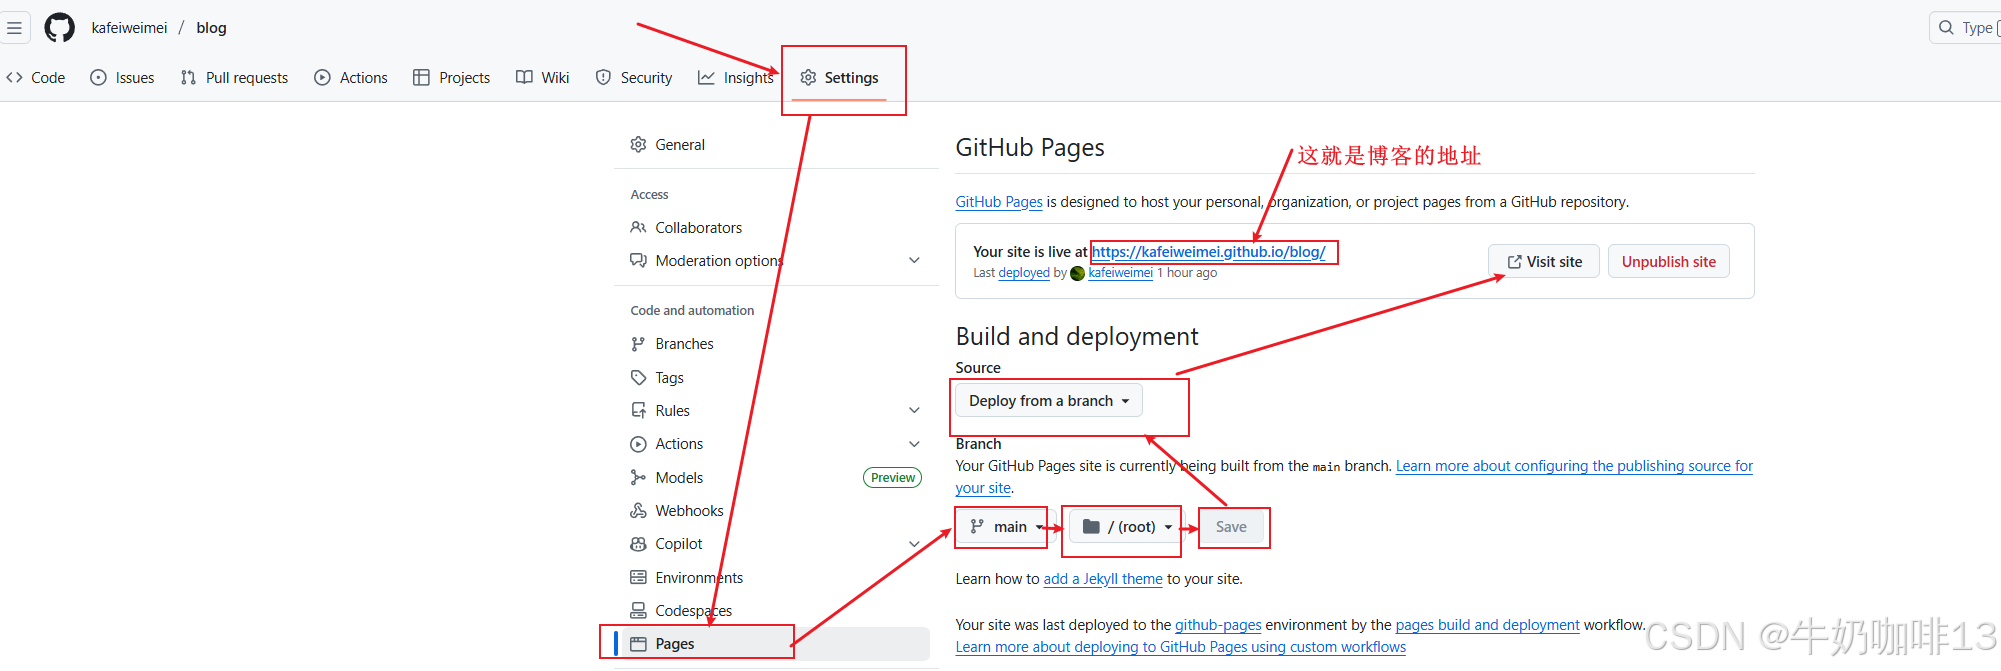
Task: Open the github-pages environment link
Action: (x=1218, y=625)
